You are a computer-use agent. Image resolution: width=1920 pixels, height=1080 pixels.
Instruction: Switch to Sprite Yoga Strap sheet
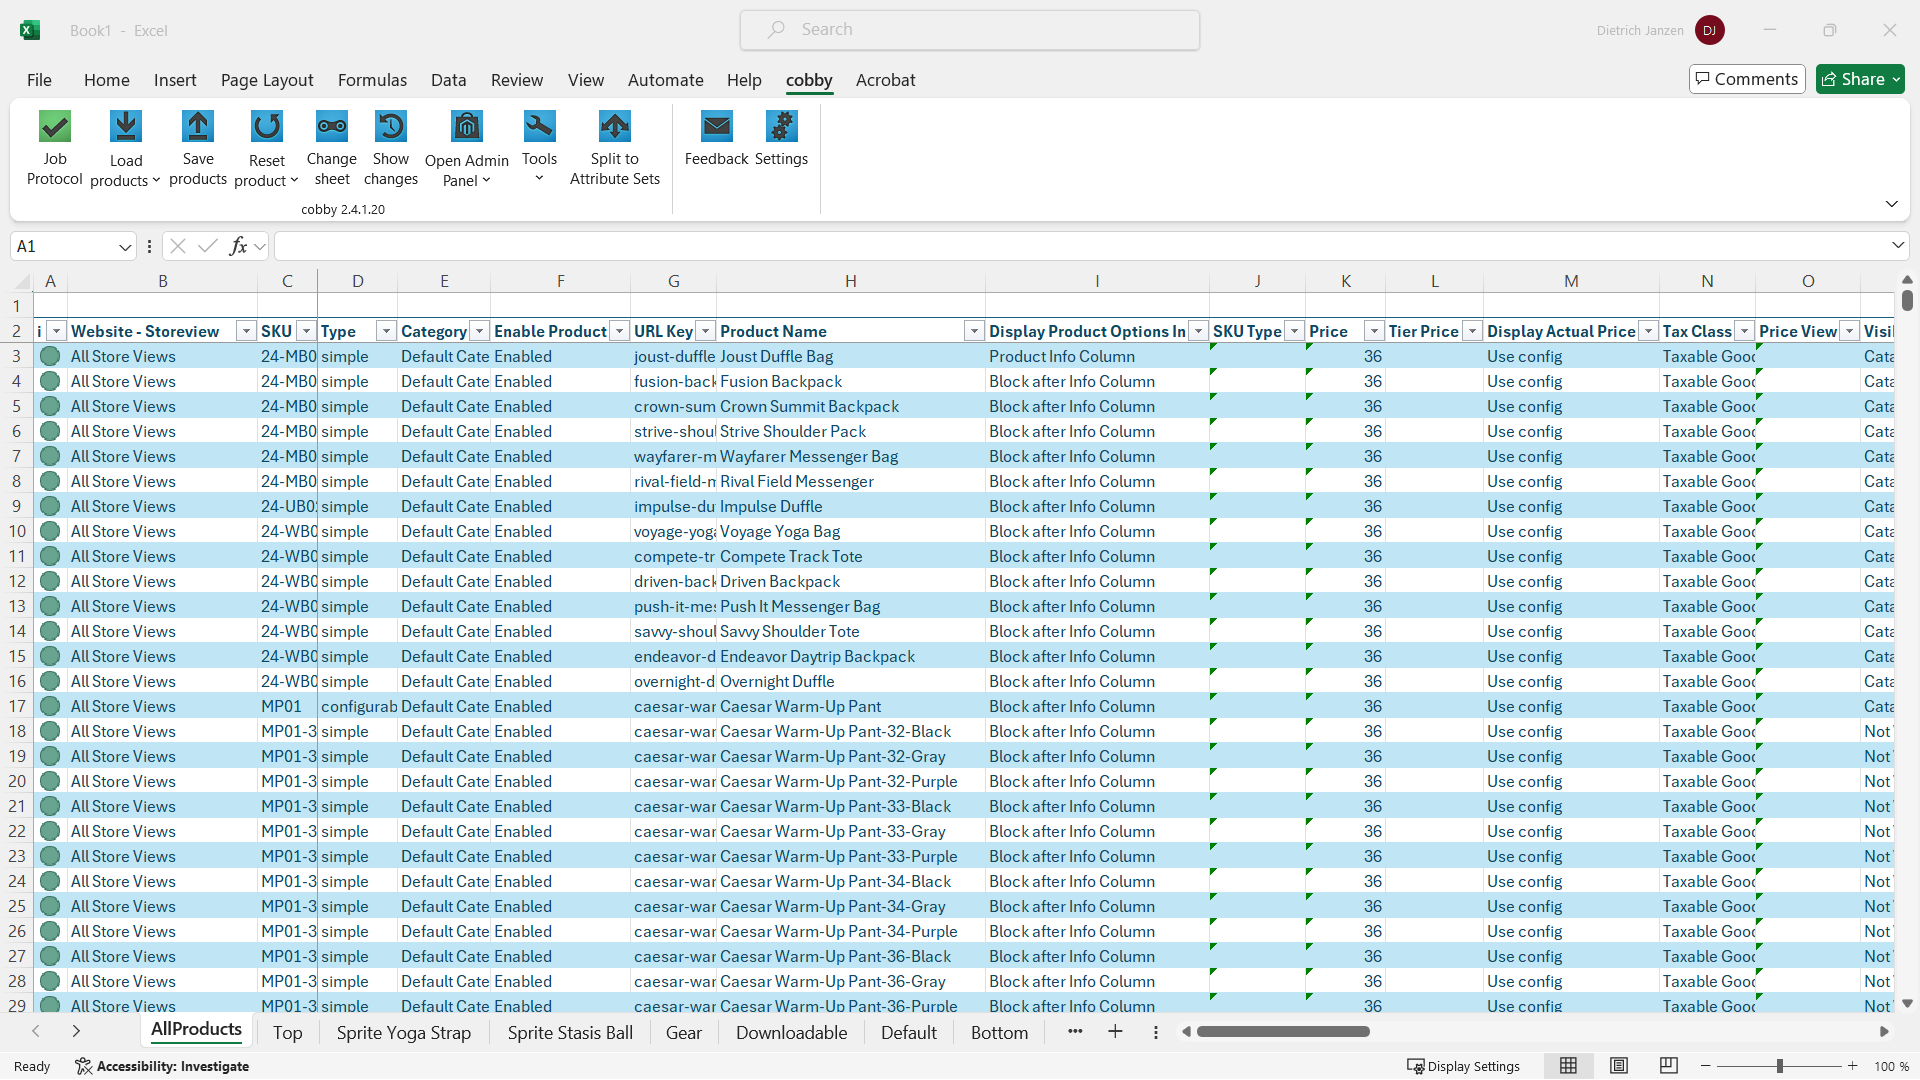403,1033
